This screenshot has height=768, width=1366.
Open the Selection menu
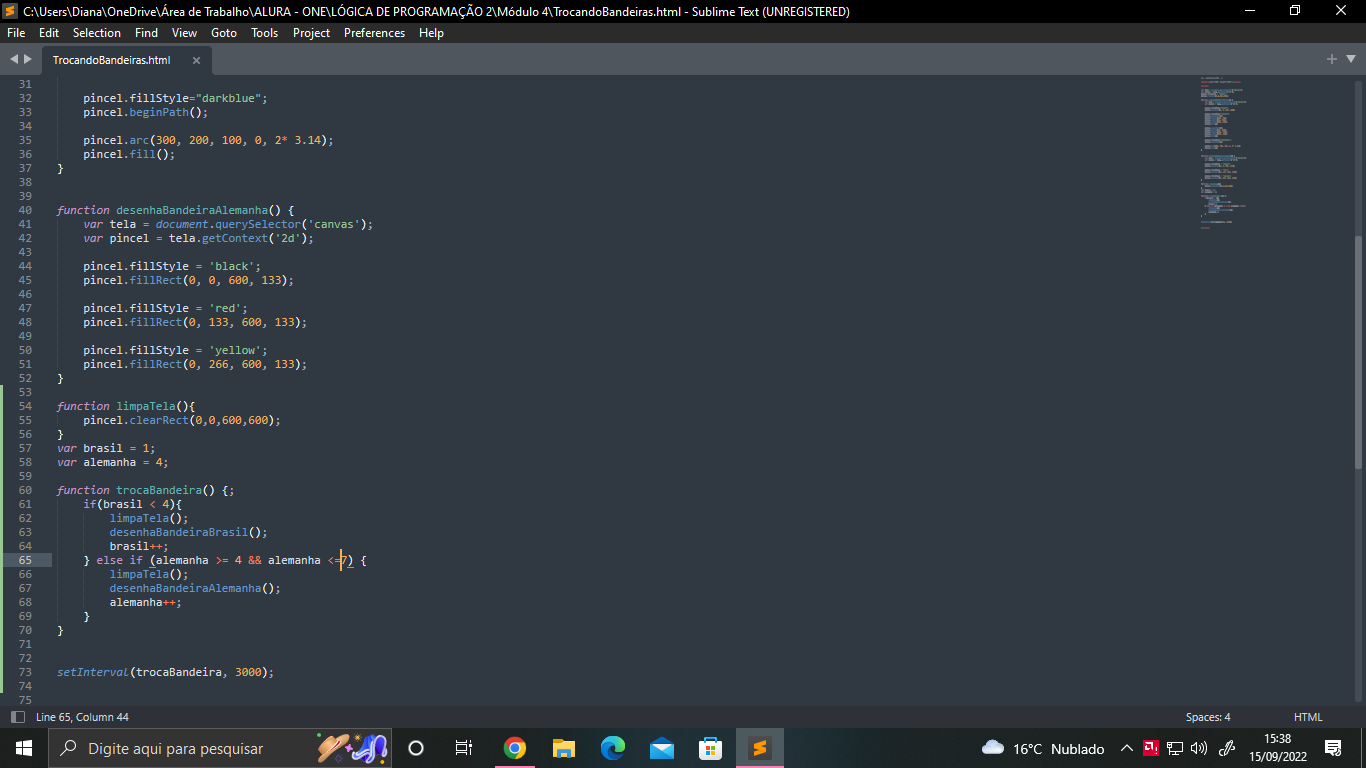click(97, 33)
